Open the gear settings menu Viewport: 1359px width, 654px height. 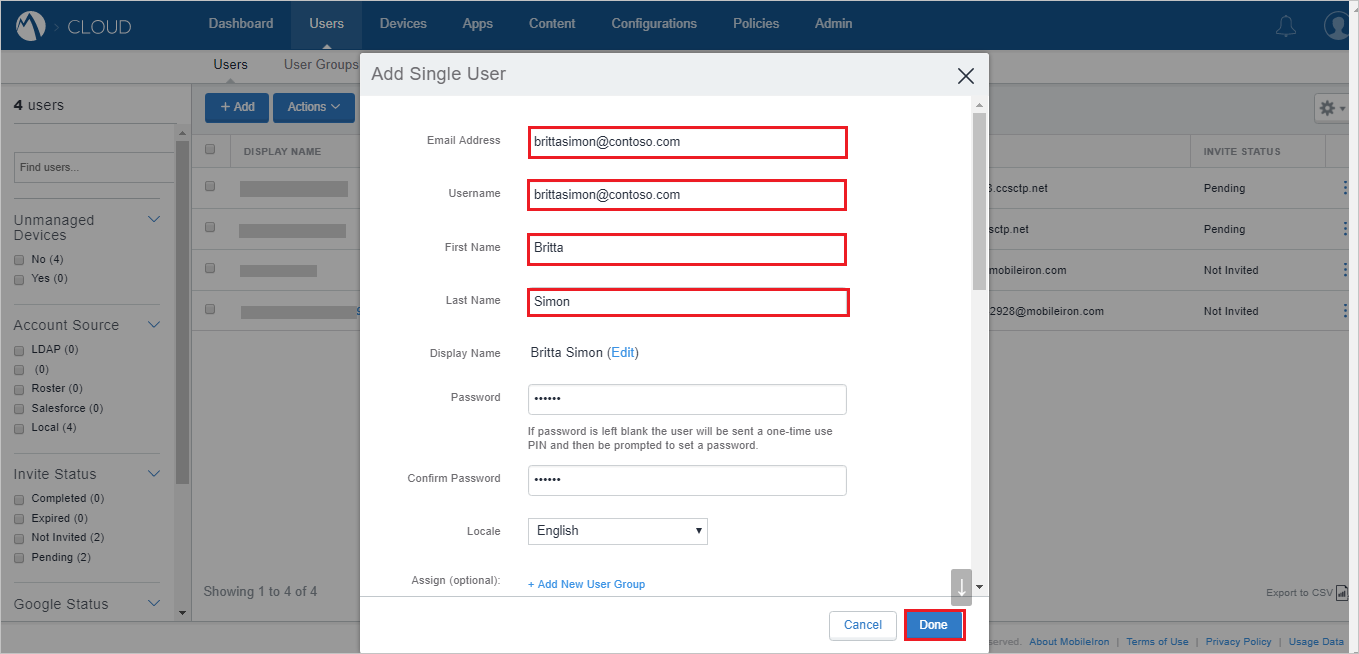1332,108
